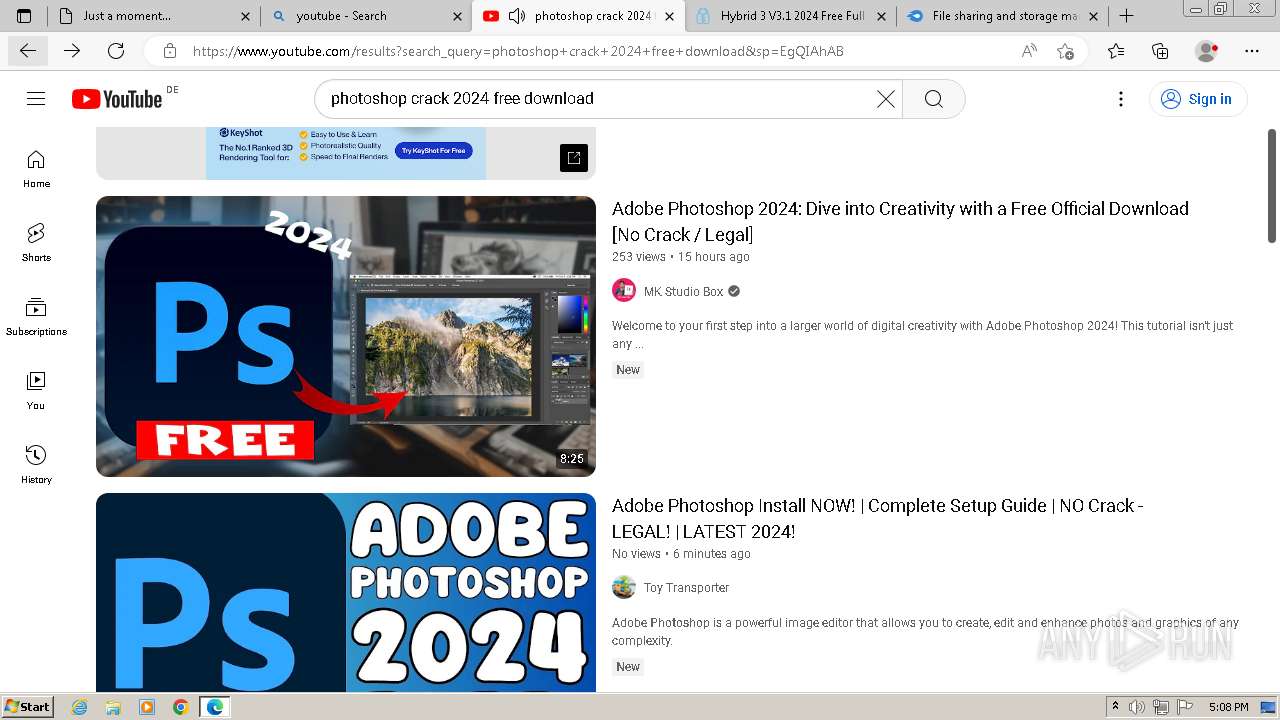Viewport: 1280px width, 720px height.
Task: Open the Collections icon
Action: [x=1160, y=51]
